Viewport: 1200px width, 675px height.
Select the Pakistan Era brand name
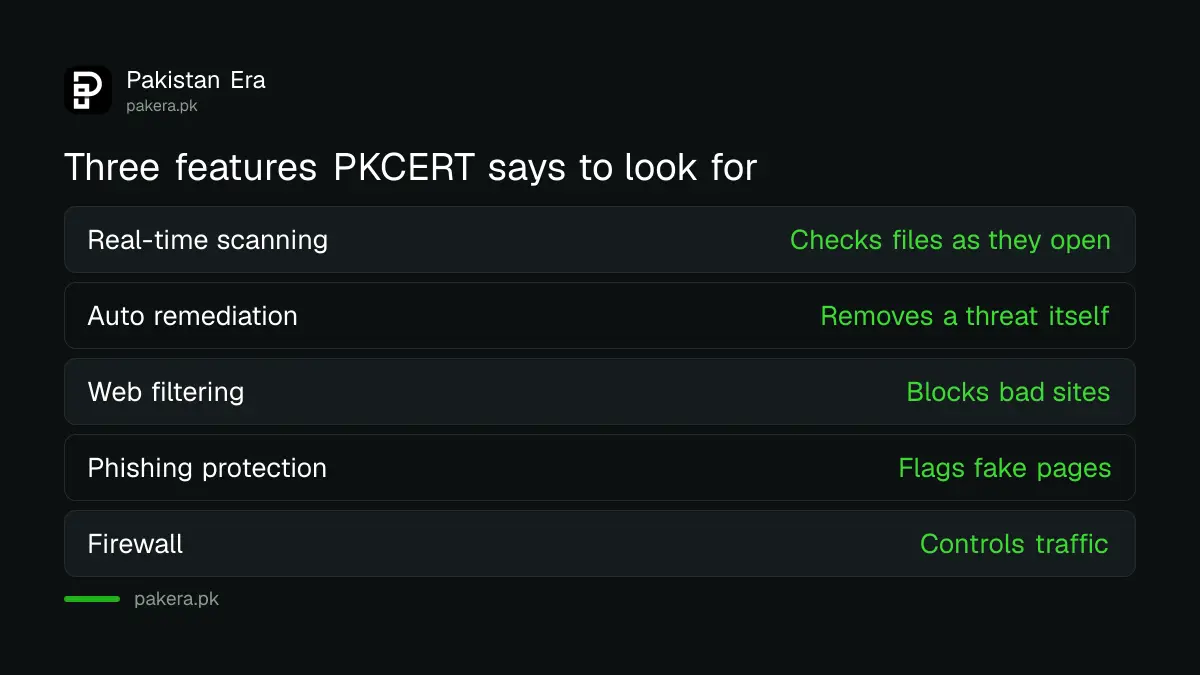click(x=196, y=80)
